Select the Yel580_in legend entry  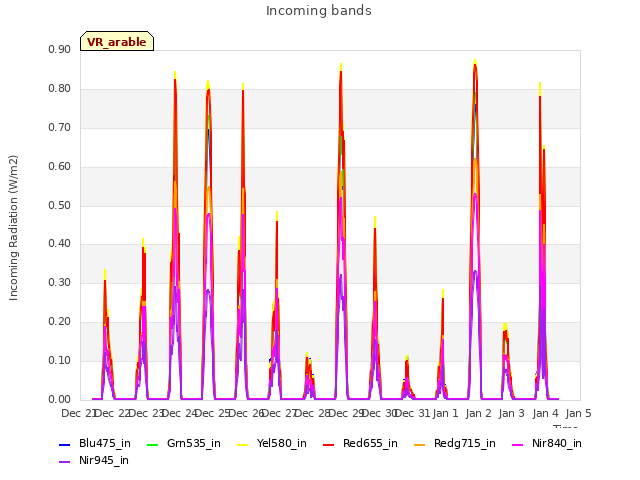coord(272,443)
